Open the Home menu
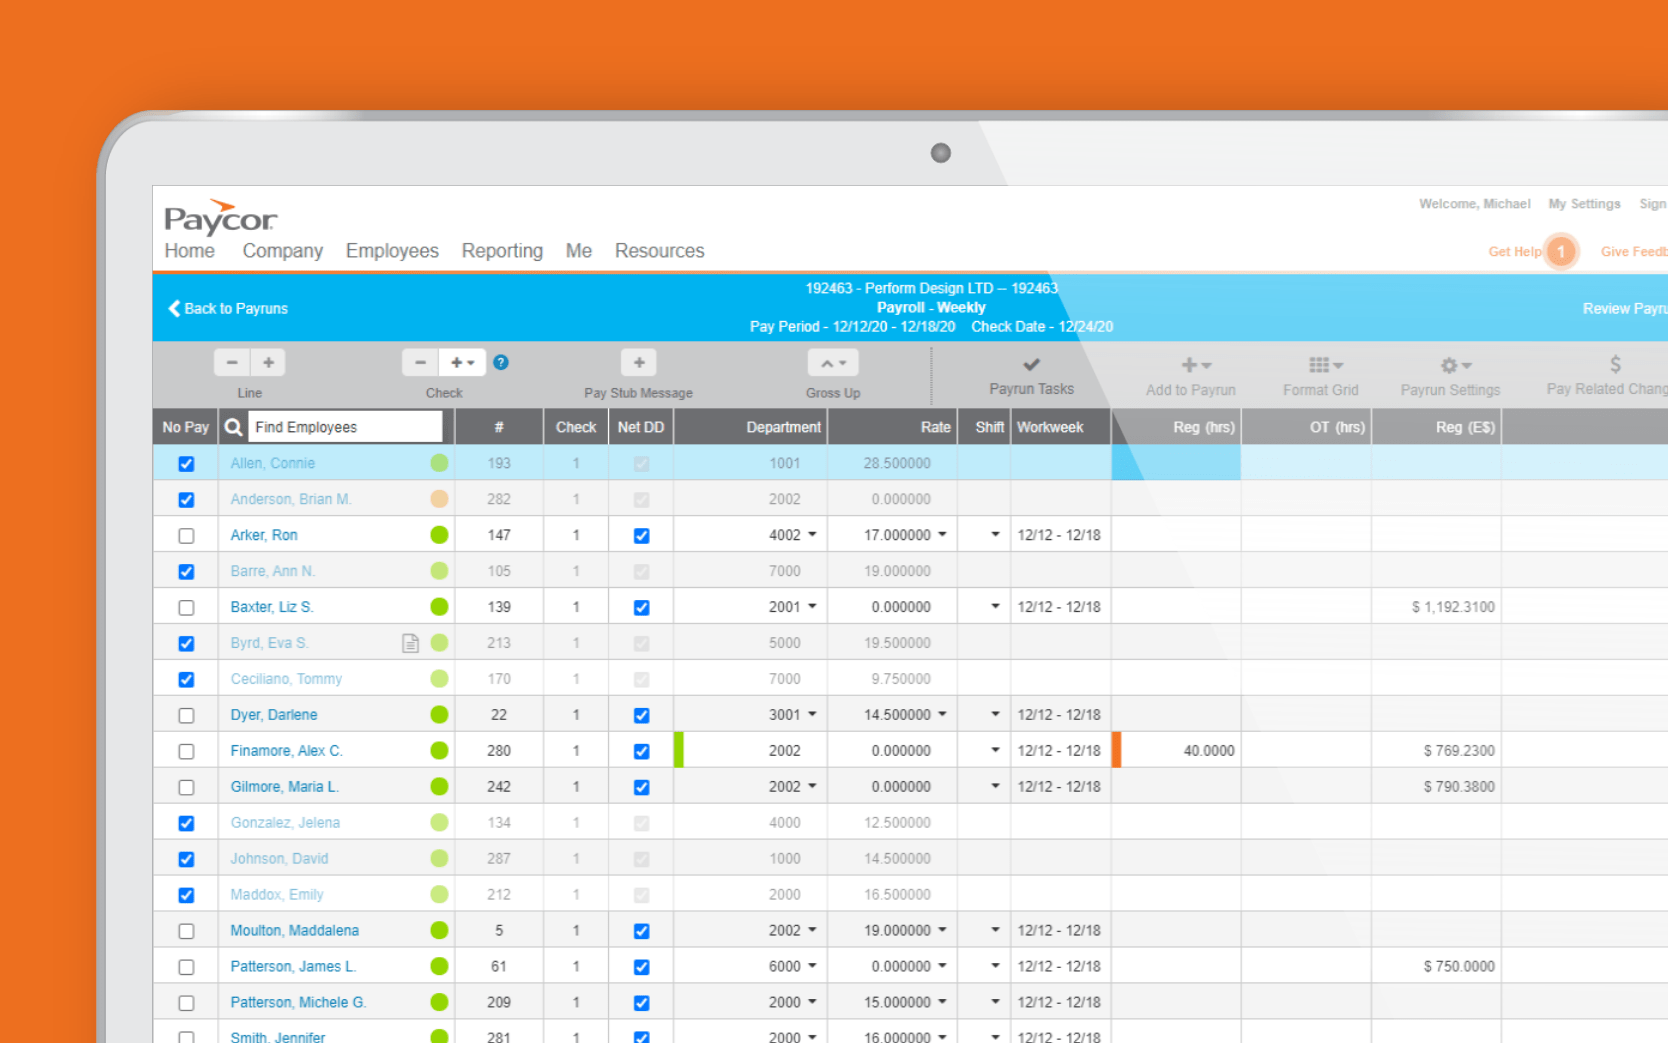The image size is (1668, 1043). pyautogui.click(x=189, y=251)
